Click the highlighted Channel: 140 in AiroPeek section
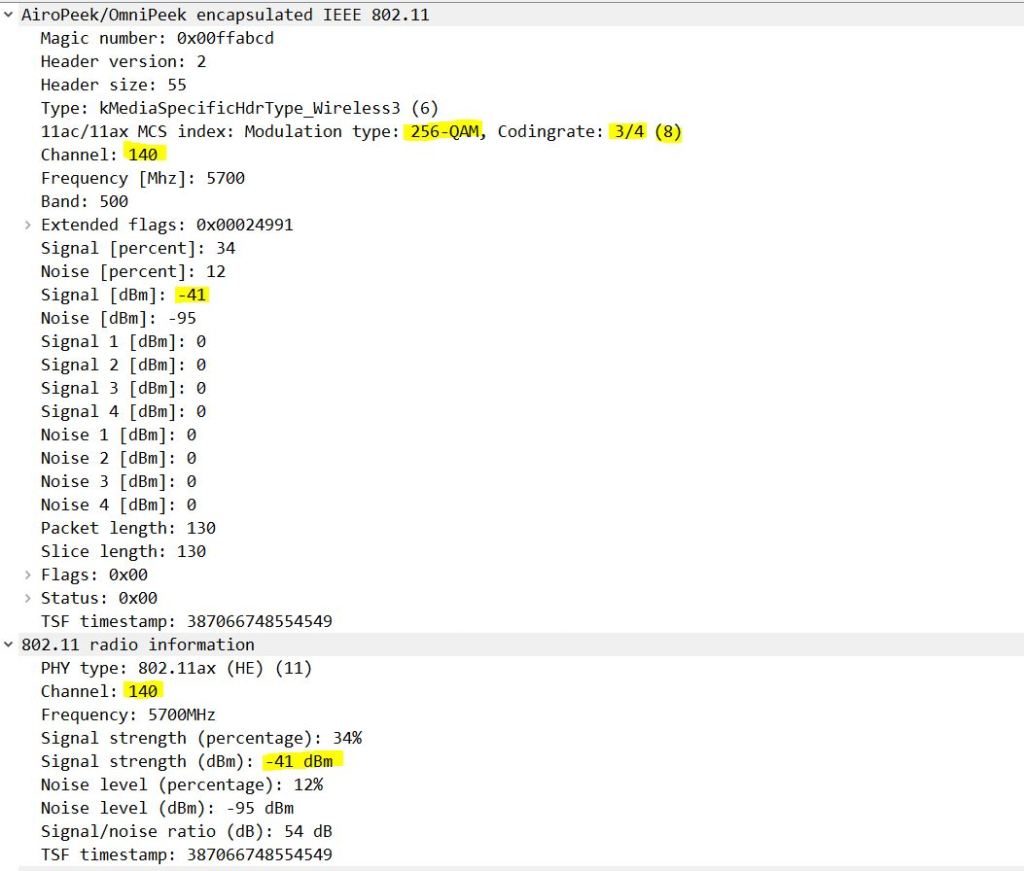 tap(146, 155)
